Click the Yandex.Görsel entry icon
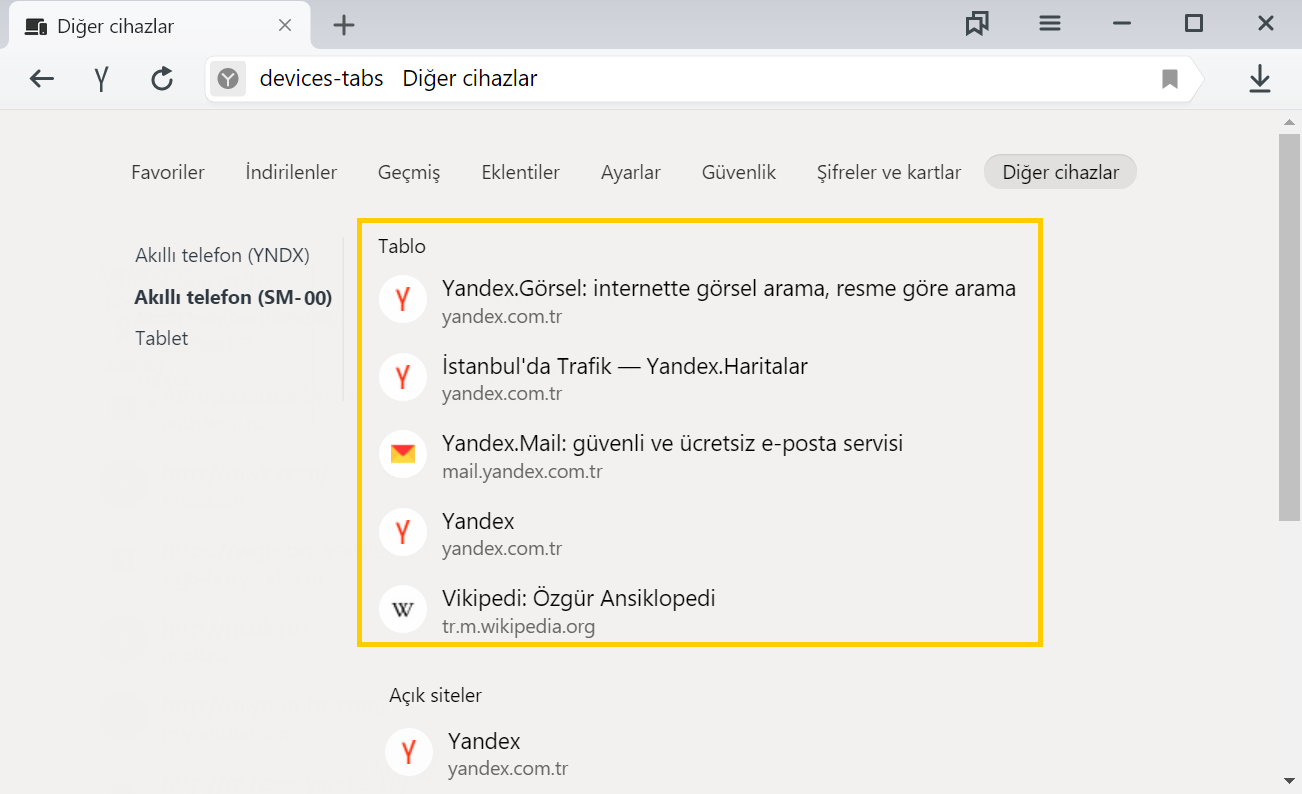This screenshot has width=1302, height=794. pyautogui.click(x=403, y=299)
